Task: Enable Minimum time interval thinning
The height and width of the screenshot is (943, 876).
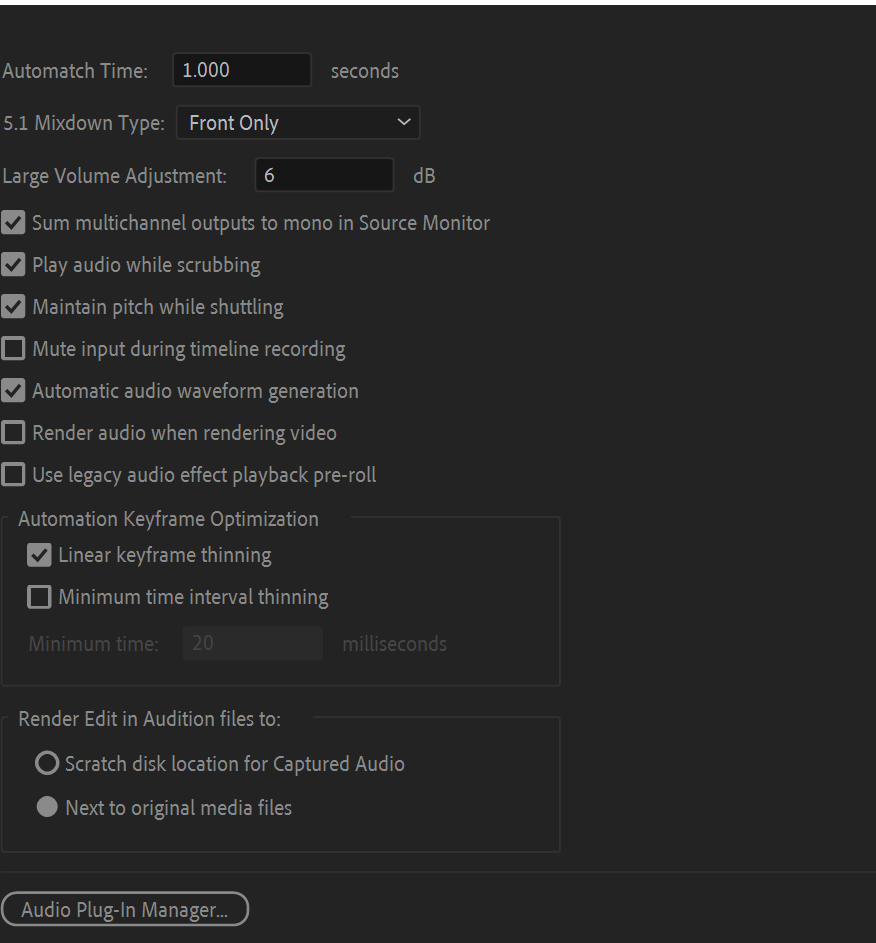Action: (39, 596)
